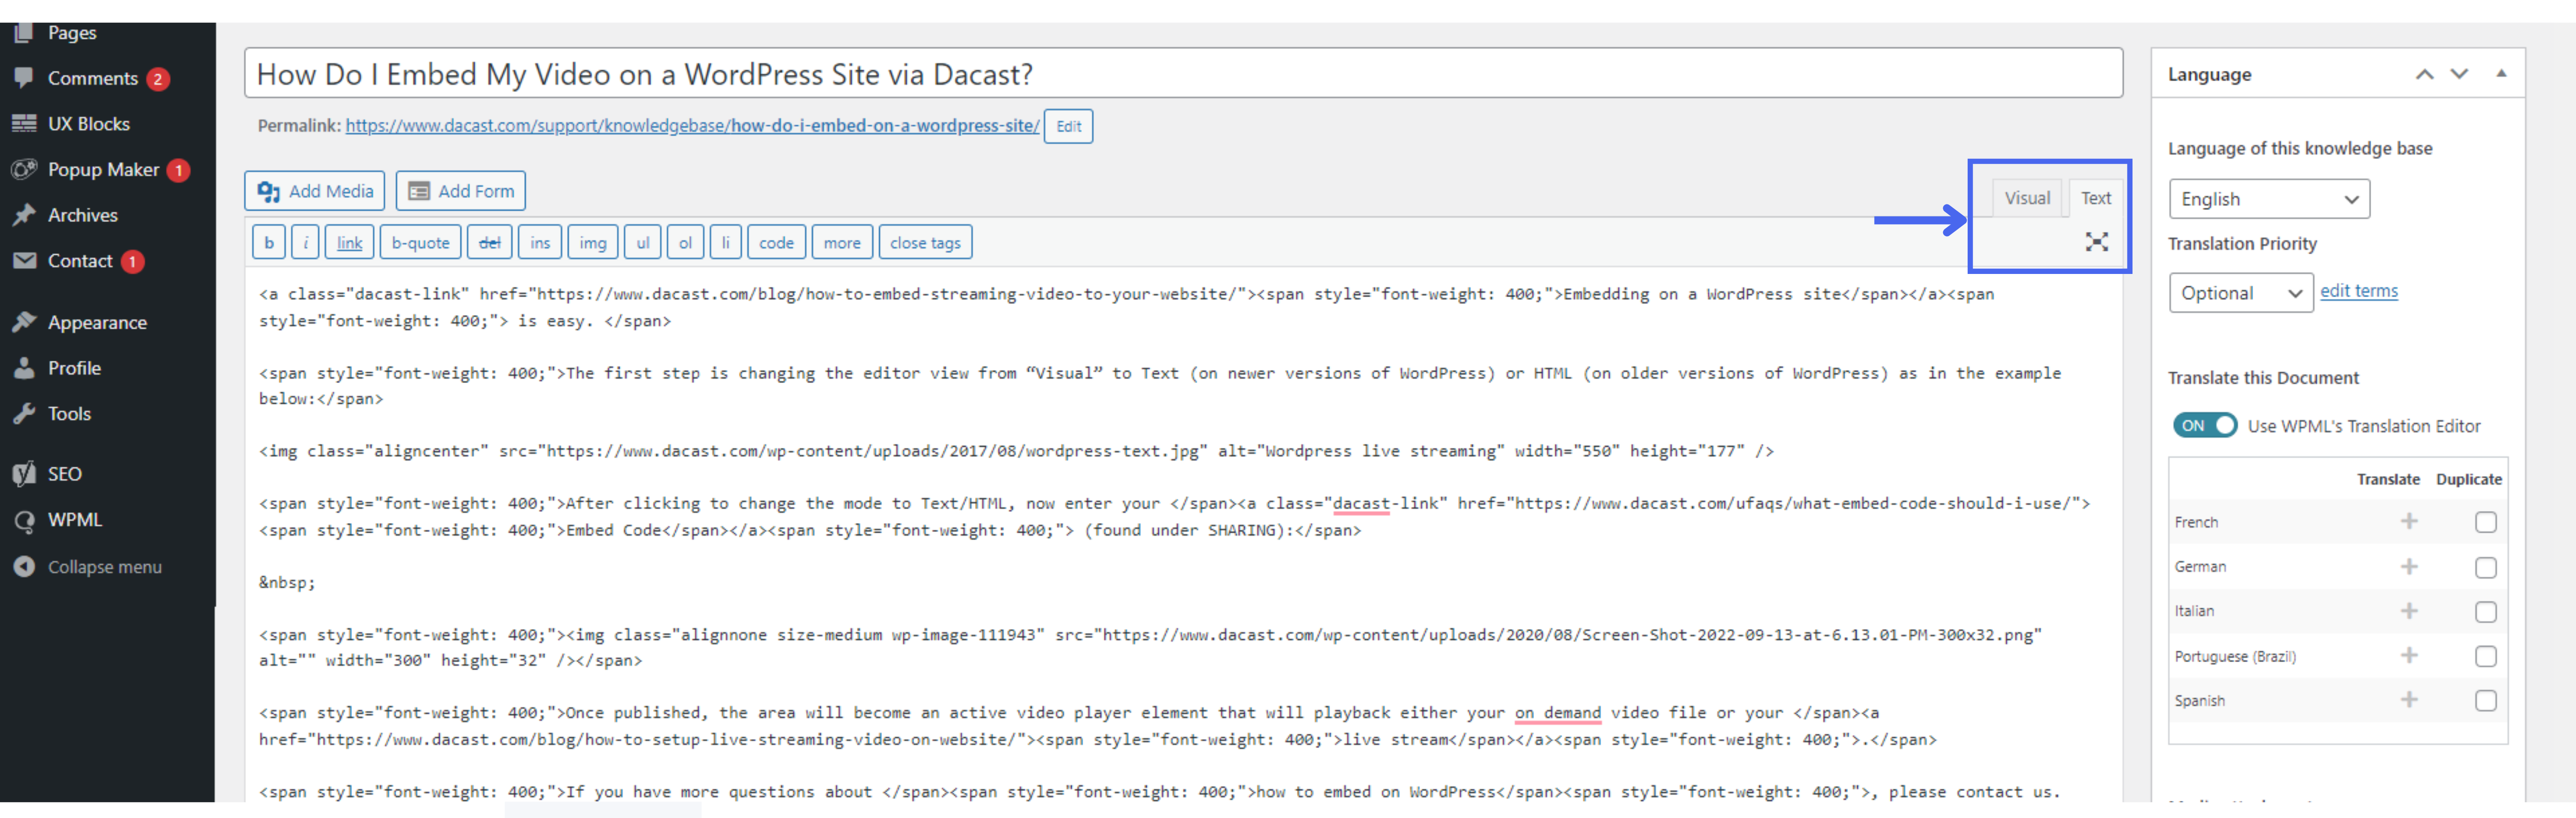Click the German translate plus icon

[x=2409, y=566]
